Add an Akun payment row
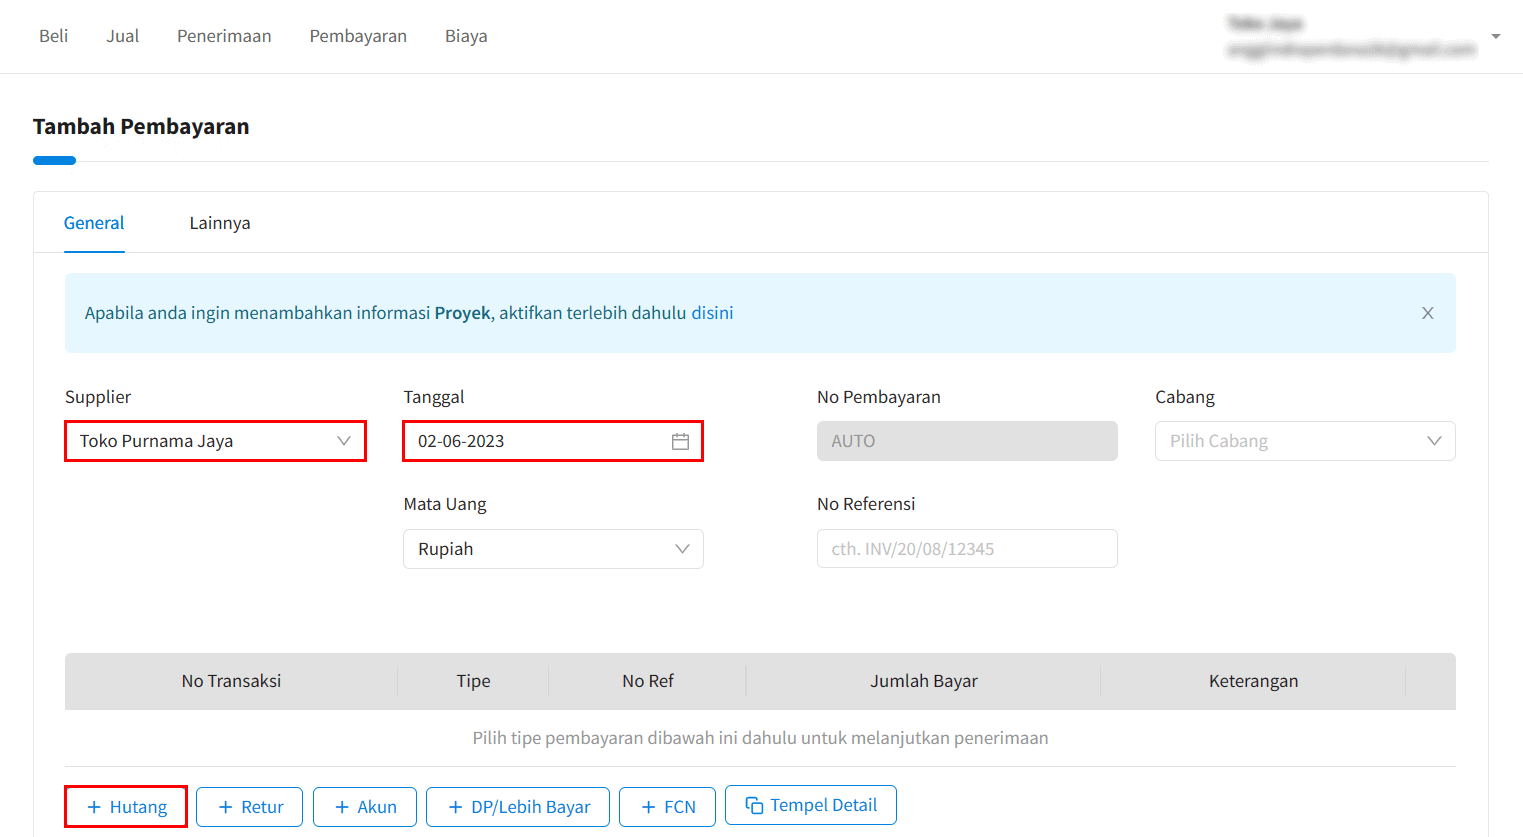This screenshot has height=837, width=1523. [x=365, y=807]
